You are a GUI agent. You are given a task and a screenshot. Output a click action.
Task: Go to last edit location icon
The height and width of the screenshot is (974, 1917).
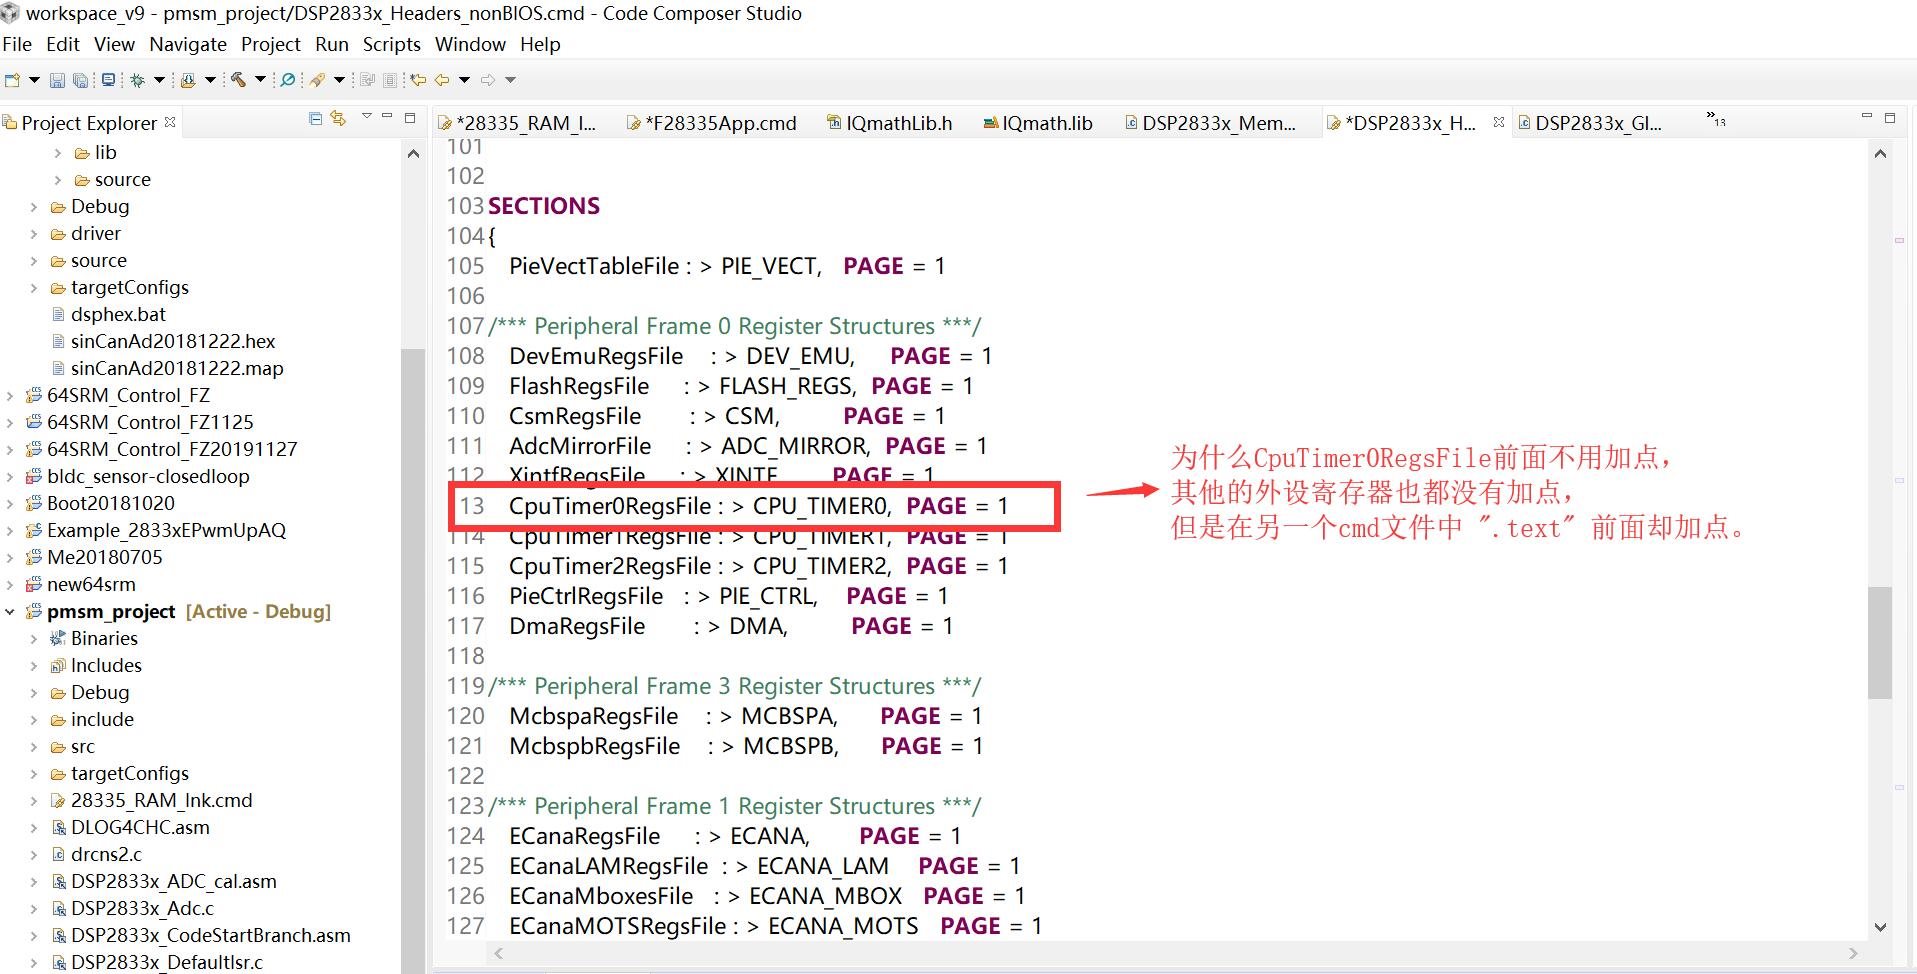point(418,80)
